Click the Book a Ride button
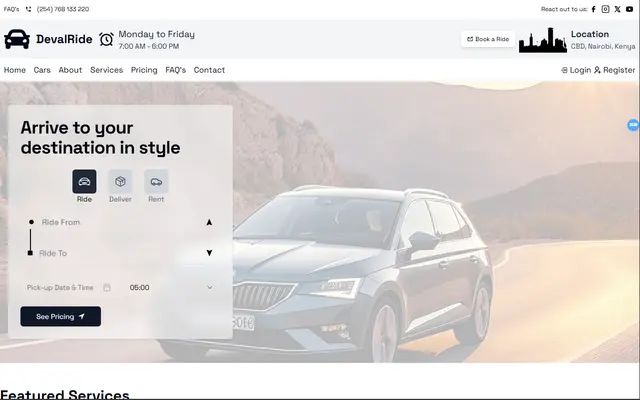This screenshot has height=400, width=640. coord(488,39)
